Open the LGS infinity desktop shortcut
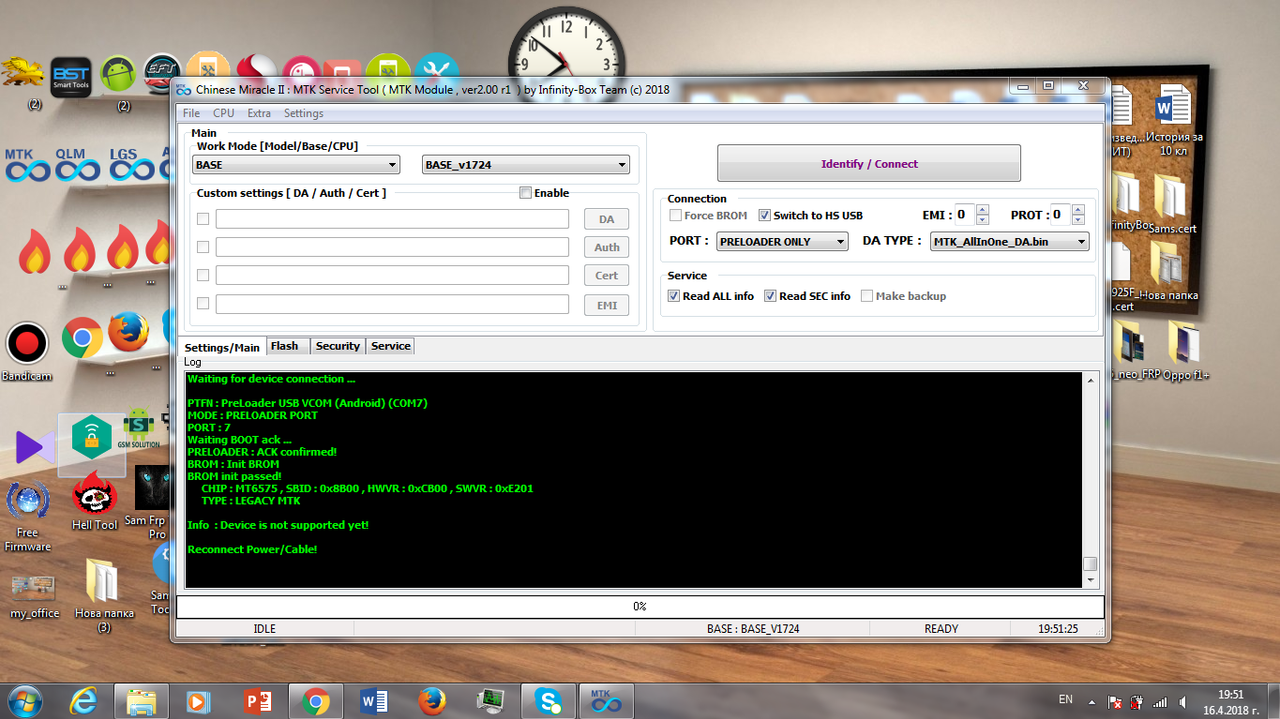 pyautogui.click(x=130, y=166)
